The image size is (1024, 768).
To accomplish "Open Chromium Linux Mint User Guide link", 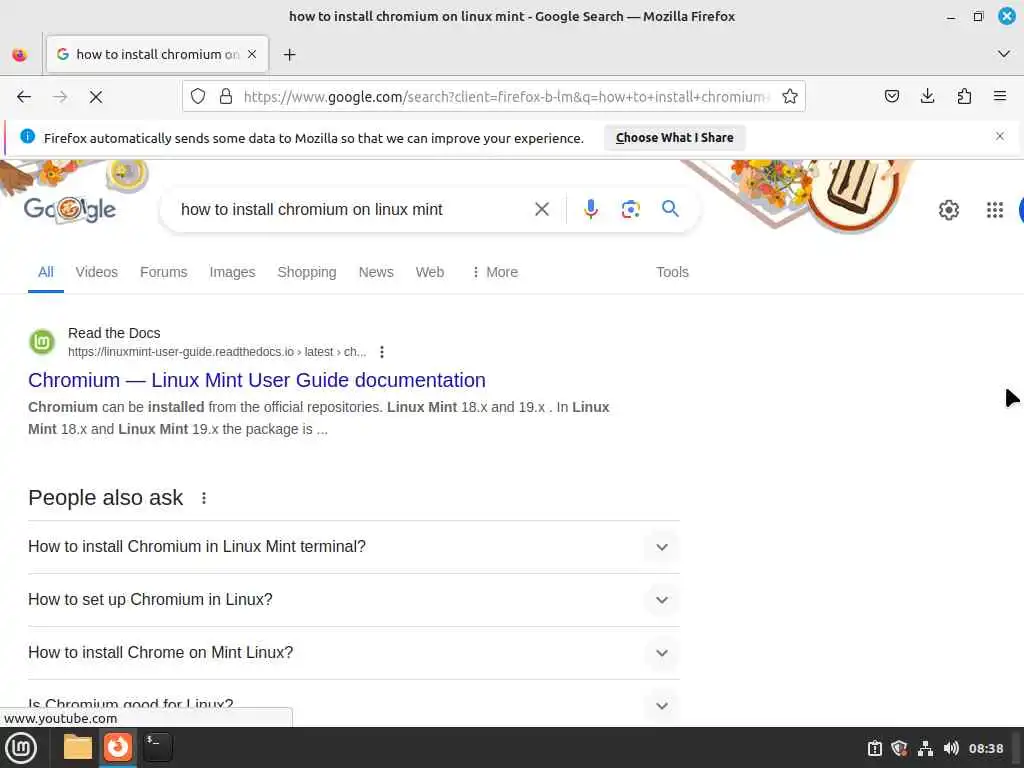I will pos(257,380).
